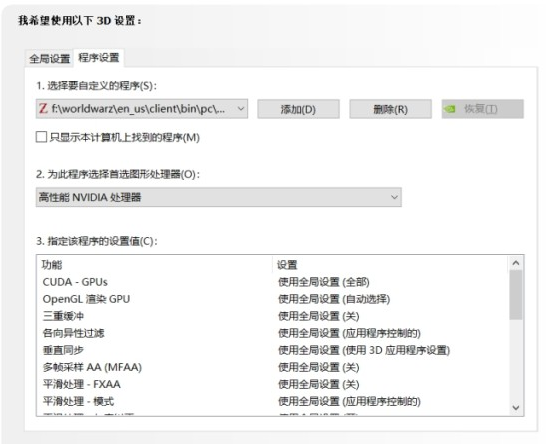Image resolution: width=546 pixels, height=444 pixels.
Task: Open the program selection dropdown showing worldwarz path
Action: click(x=142, y=109)
